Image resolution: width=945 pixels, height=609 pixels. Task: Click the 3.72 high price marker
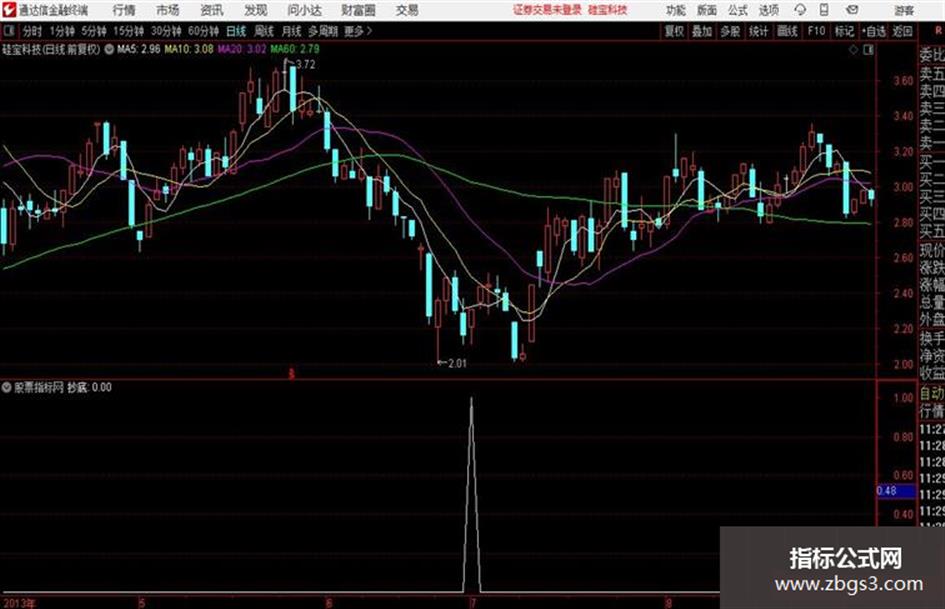[x=305, y=65]
